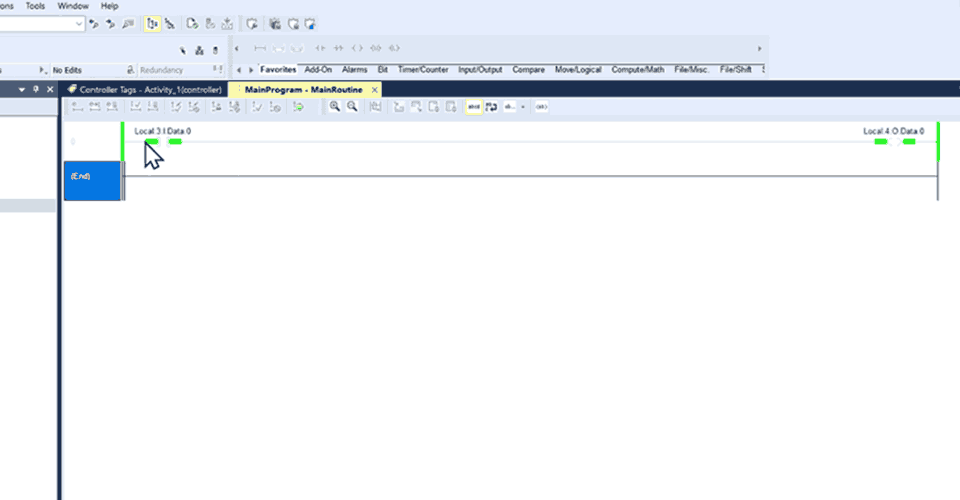Click the green arrow icon in routine toolbar

[298, 106]
